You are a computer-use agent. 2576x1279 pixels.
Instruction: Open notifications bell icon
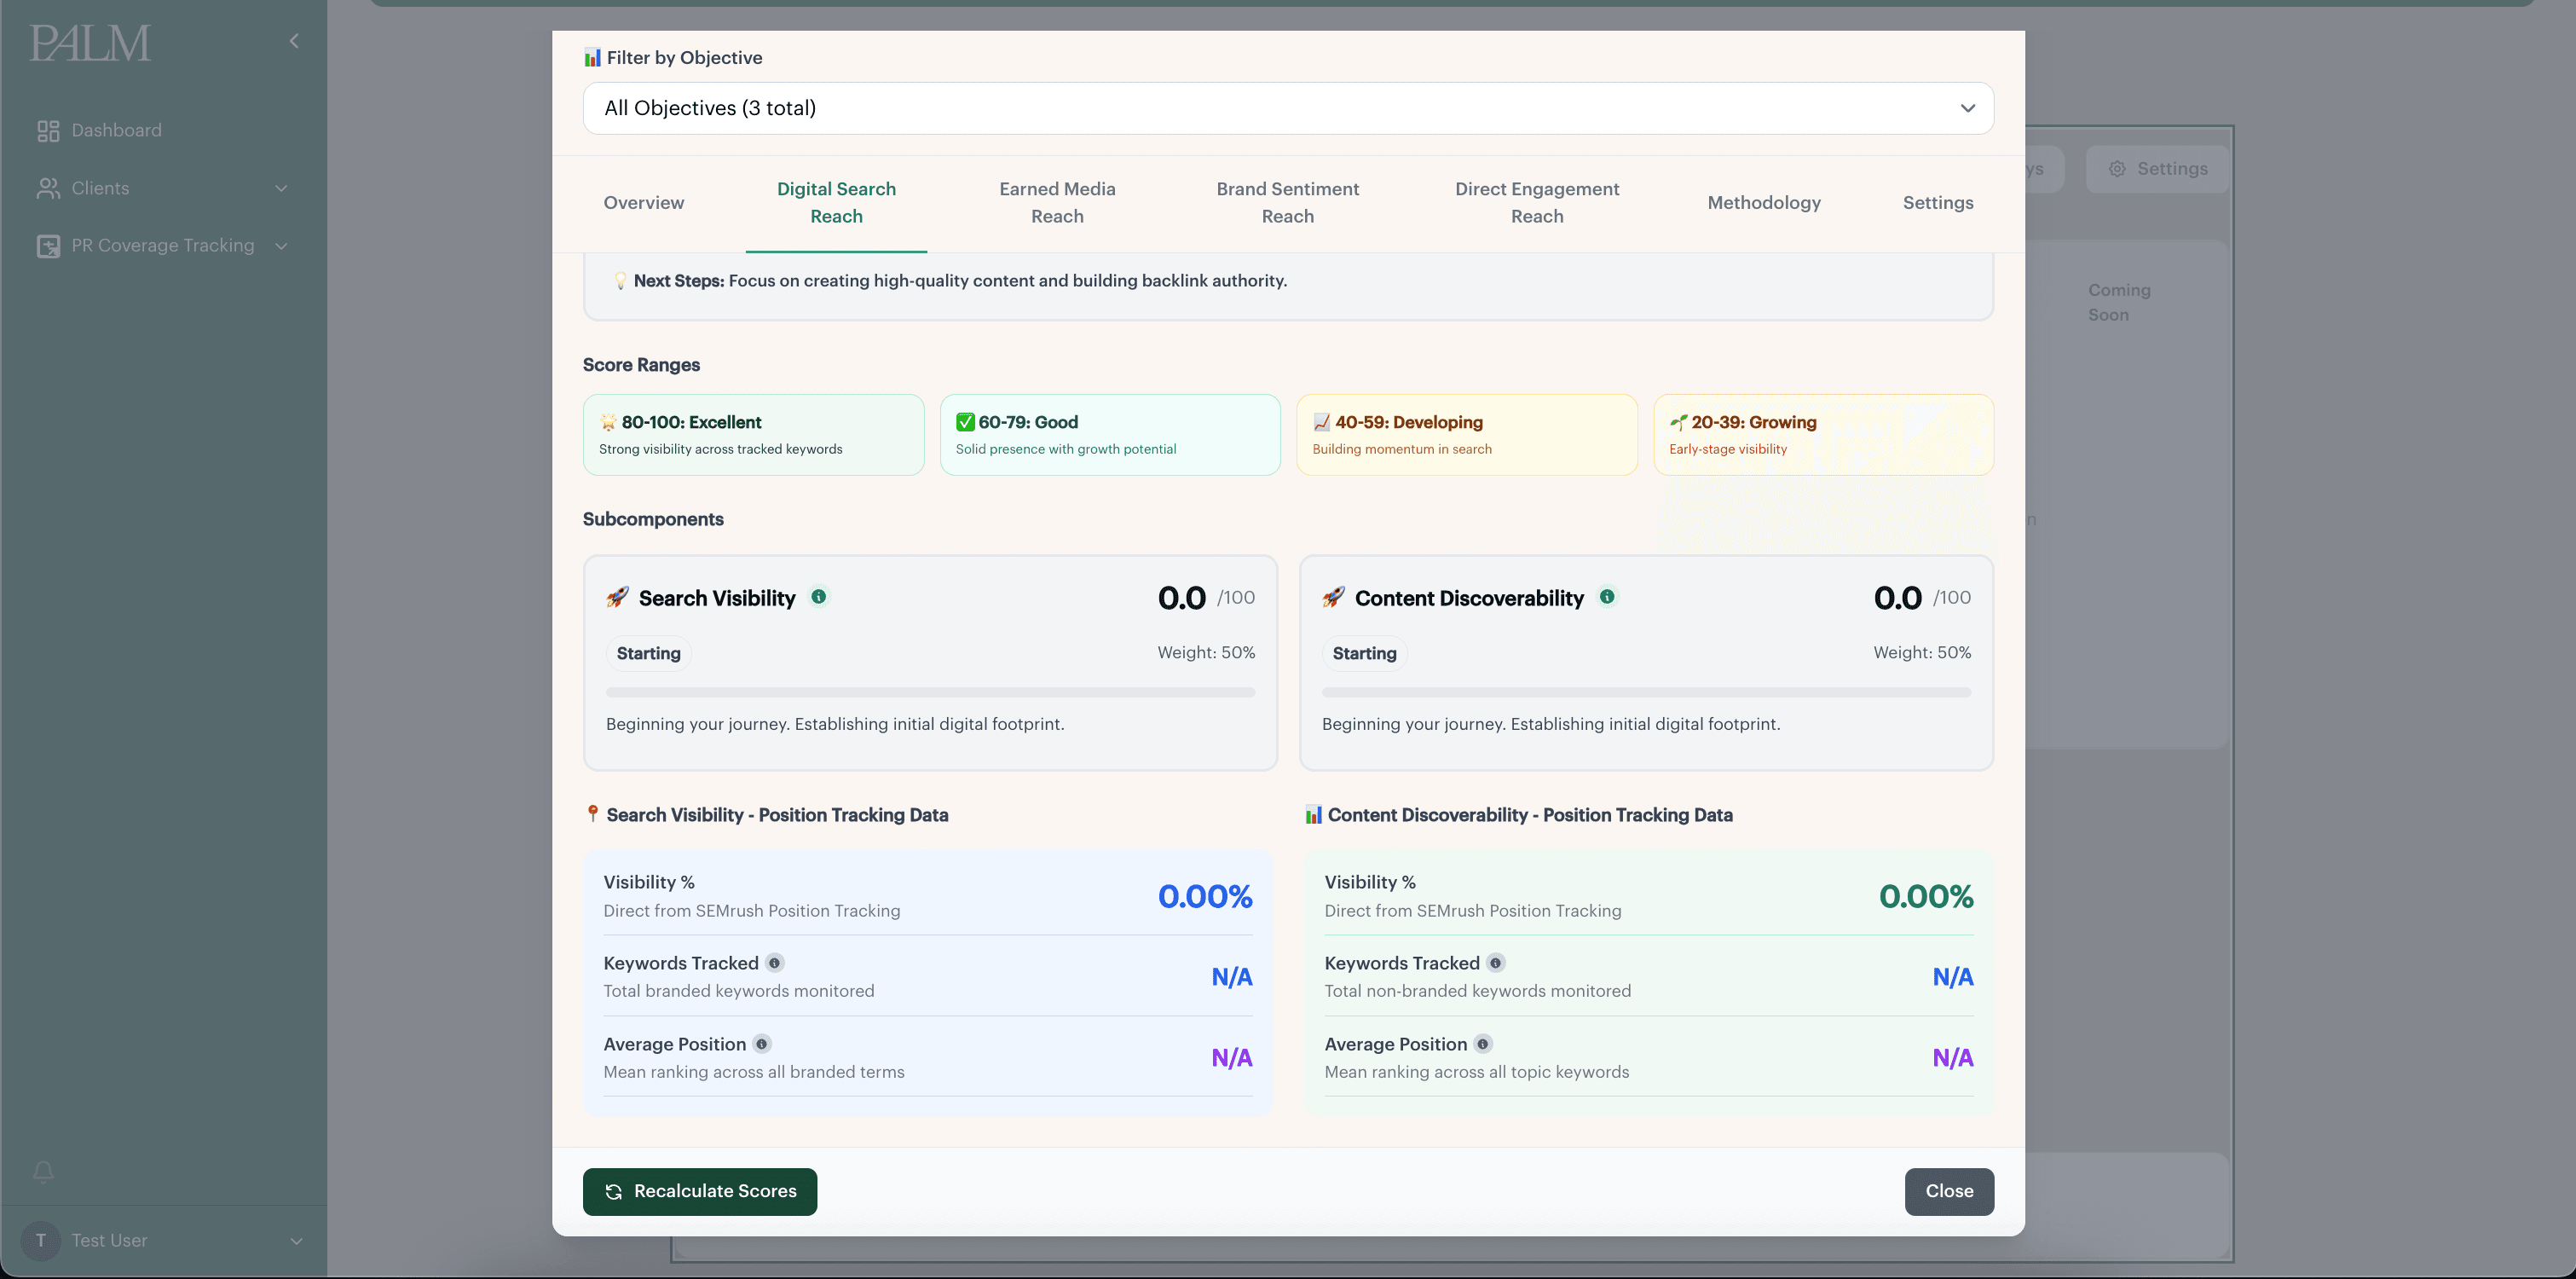43,1171
